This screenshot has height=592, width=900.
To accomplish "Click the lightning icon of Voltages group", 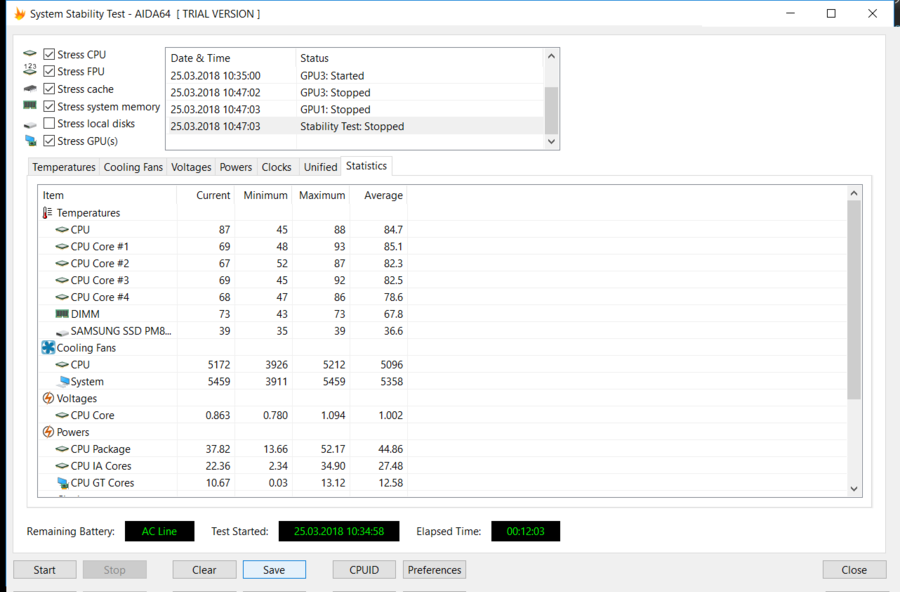I will tap(48, 398).
